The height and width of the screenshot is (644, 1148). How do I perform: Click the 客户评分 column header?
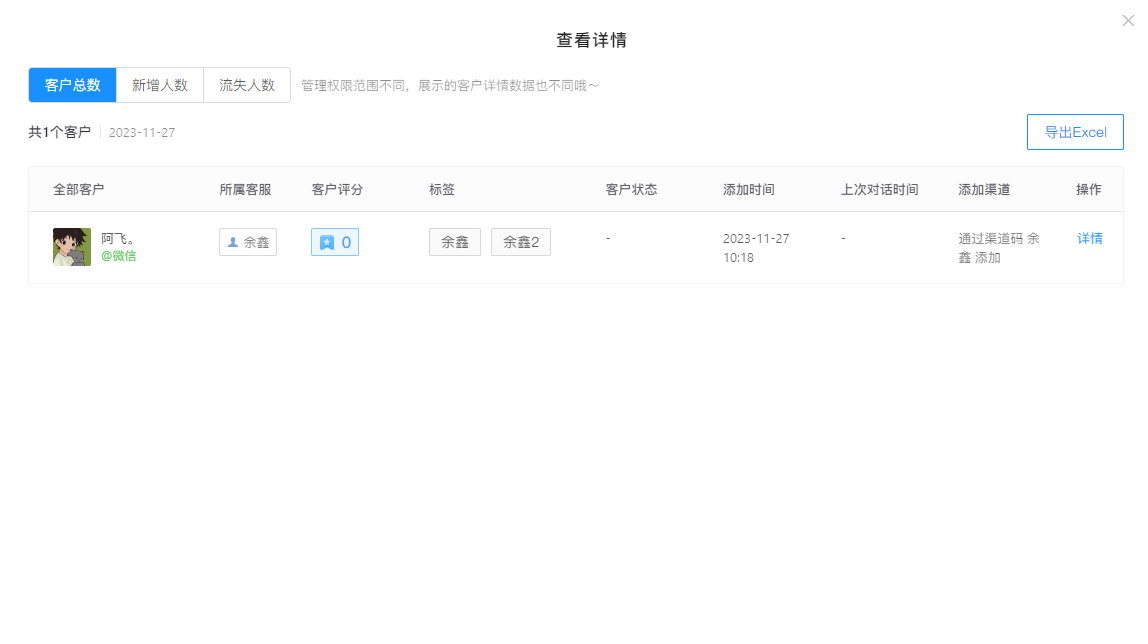pyautogui.click(x=337, y=190)
